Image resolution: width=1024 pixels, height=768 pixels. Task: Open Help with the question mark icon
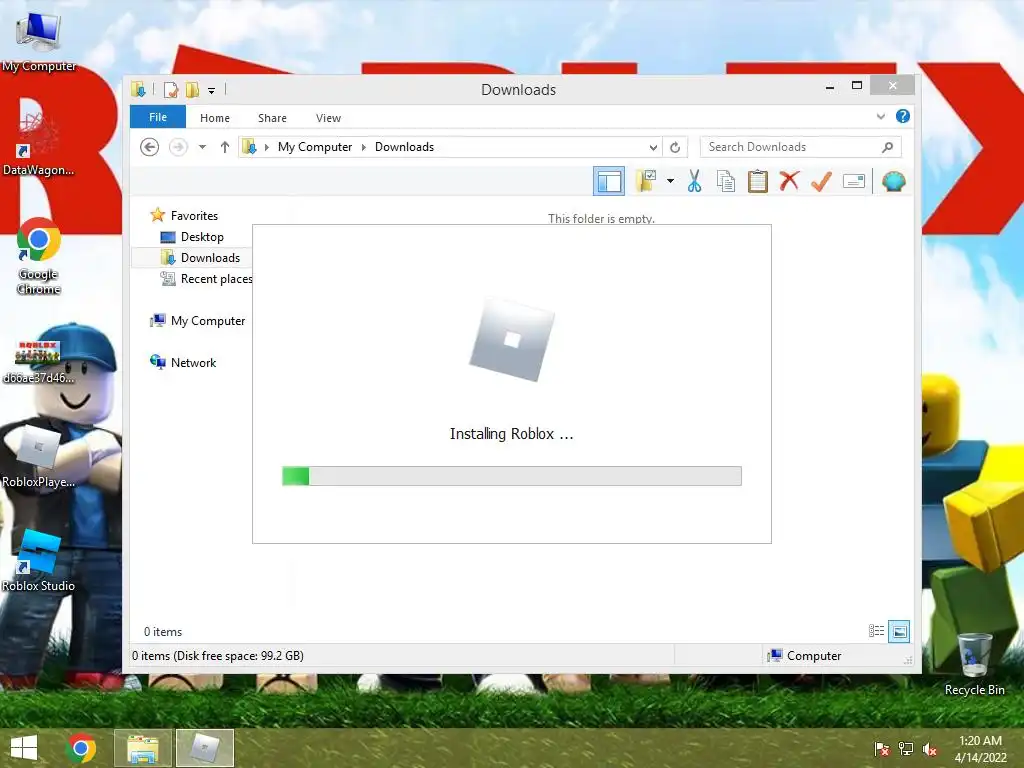(x=903, y=116)
